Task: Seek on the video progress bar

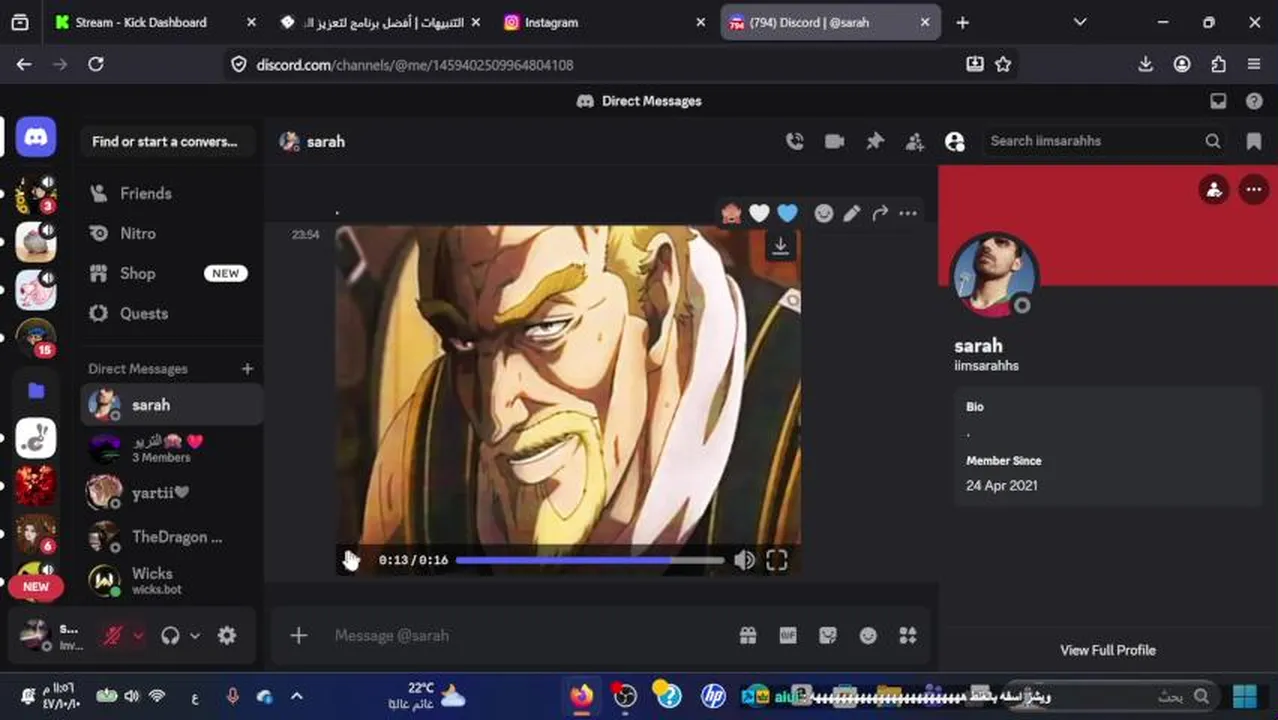Action: click(590, 560)
